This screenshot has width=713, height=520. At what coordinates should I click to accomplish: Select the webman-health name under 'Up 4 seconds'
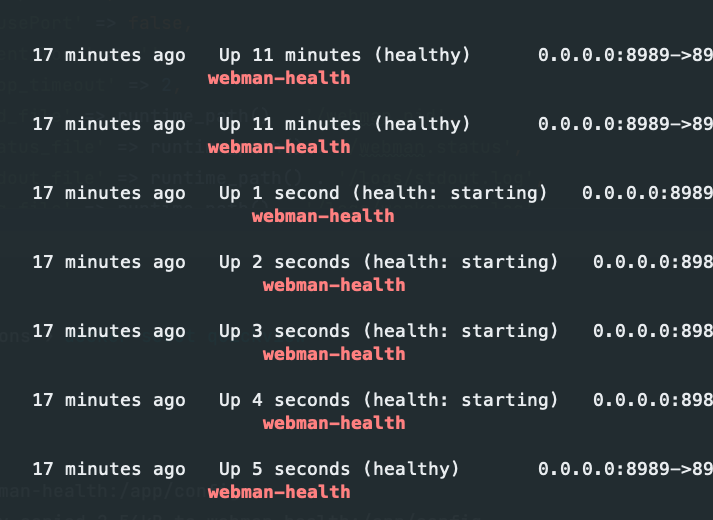334,423
